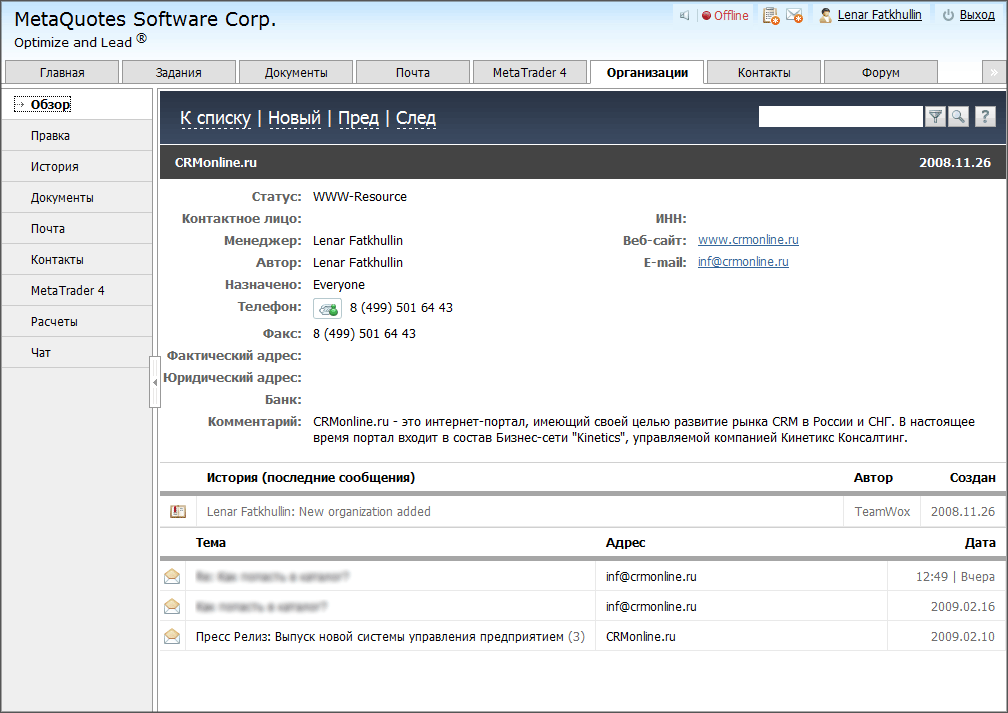Click the CRMonline.ru organization title

tap(216, 163)
